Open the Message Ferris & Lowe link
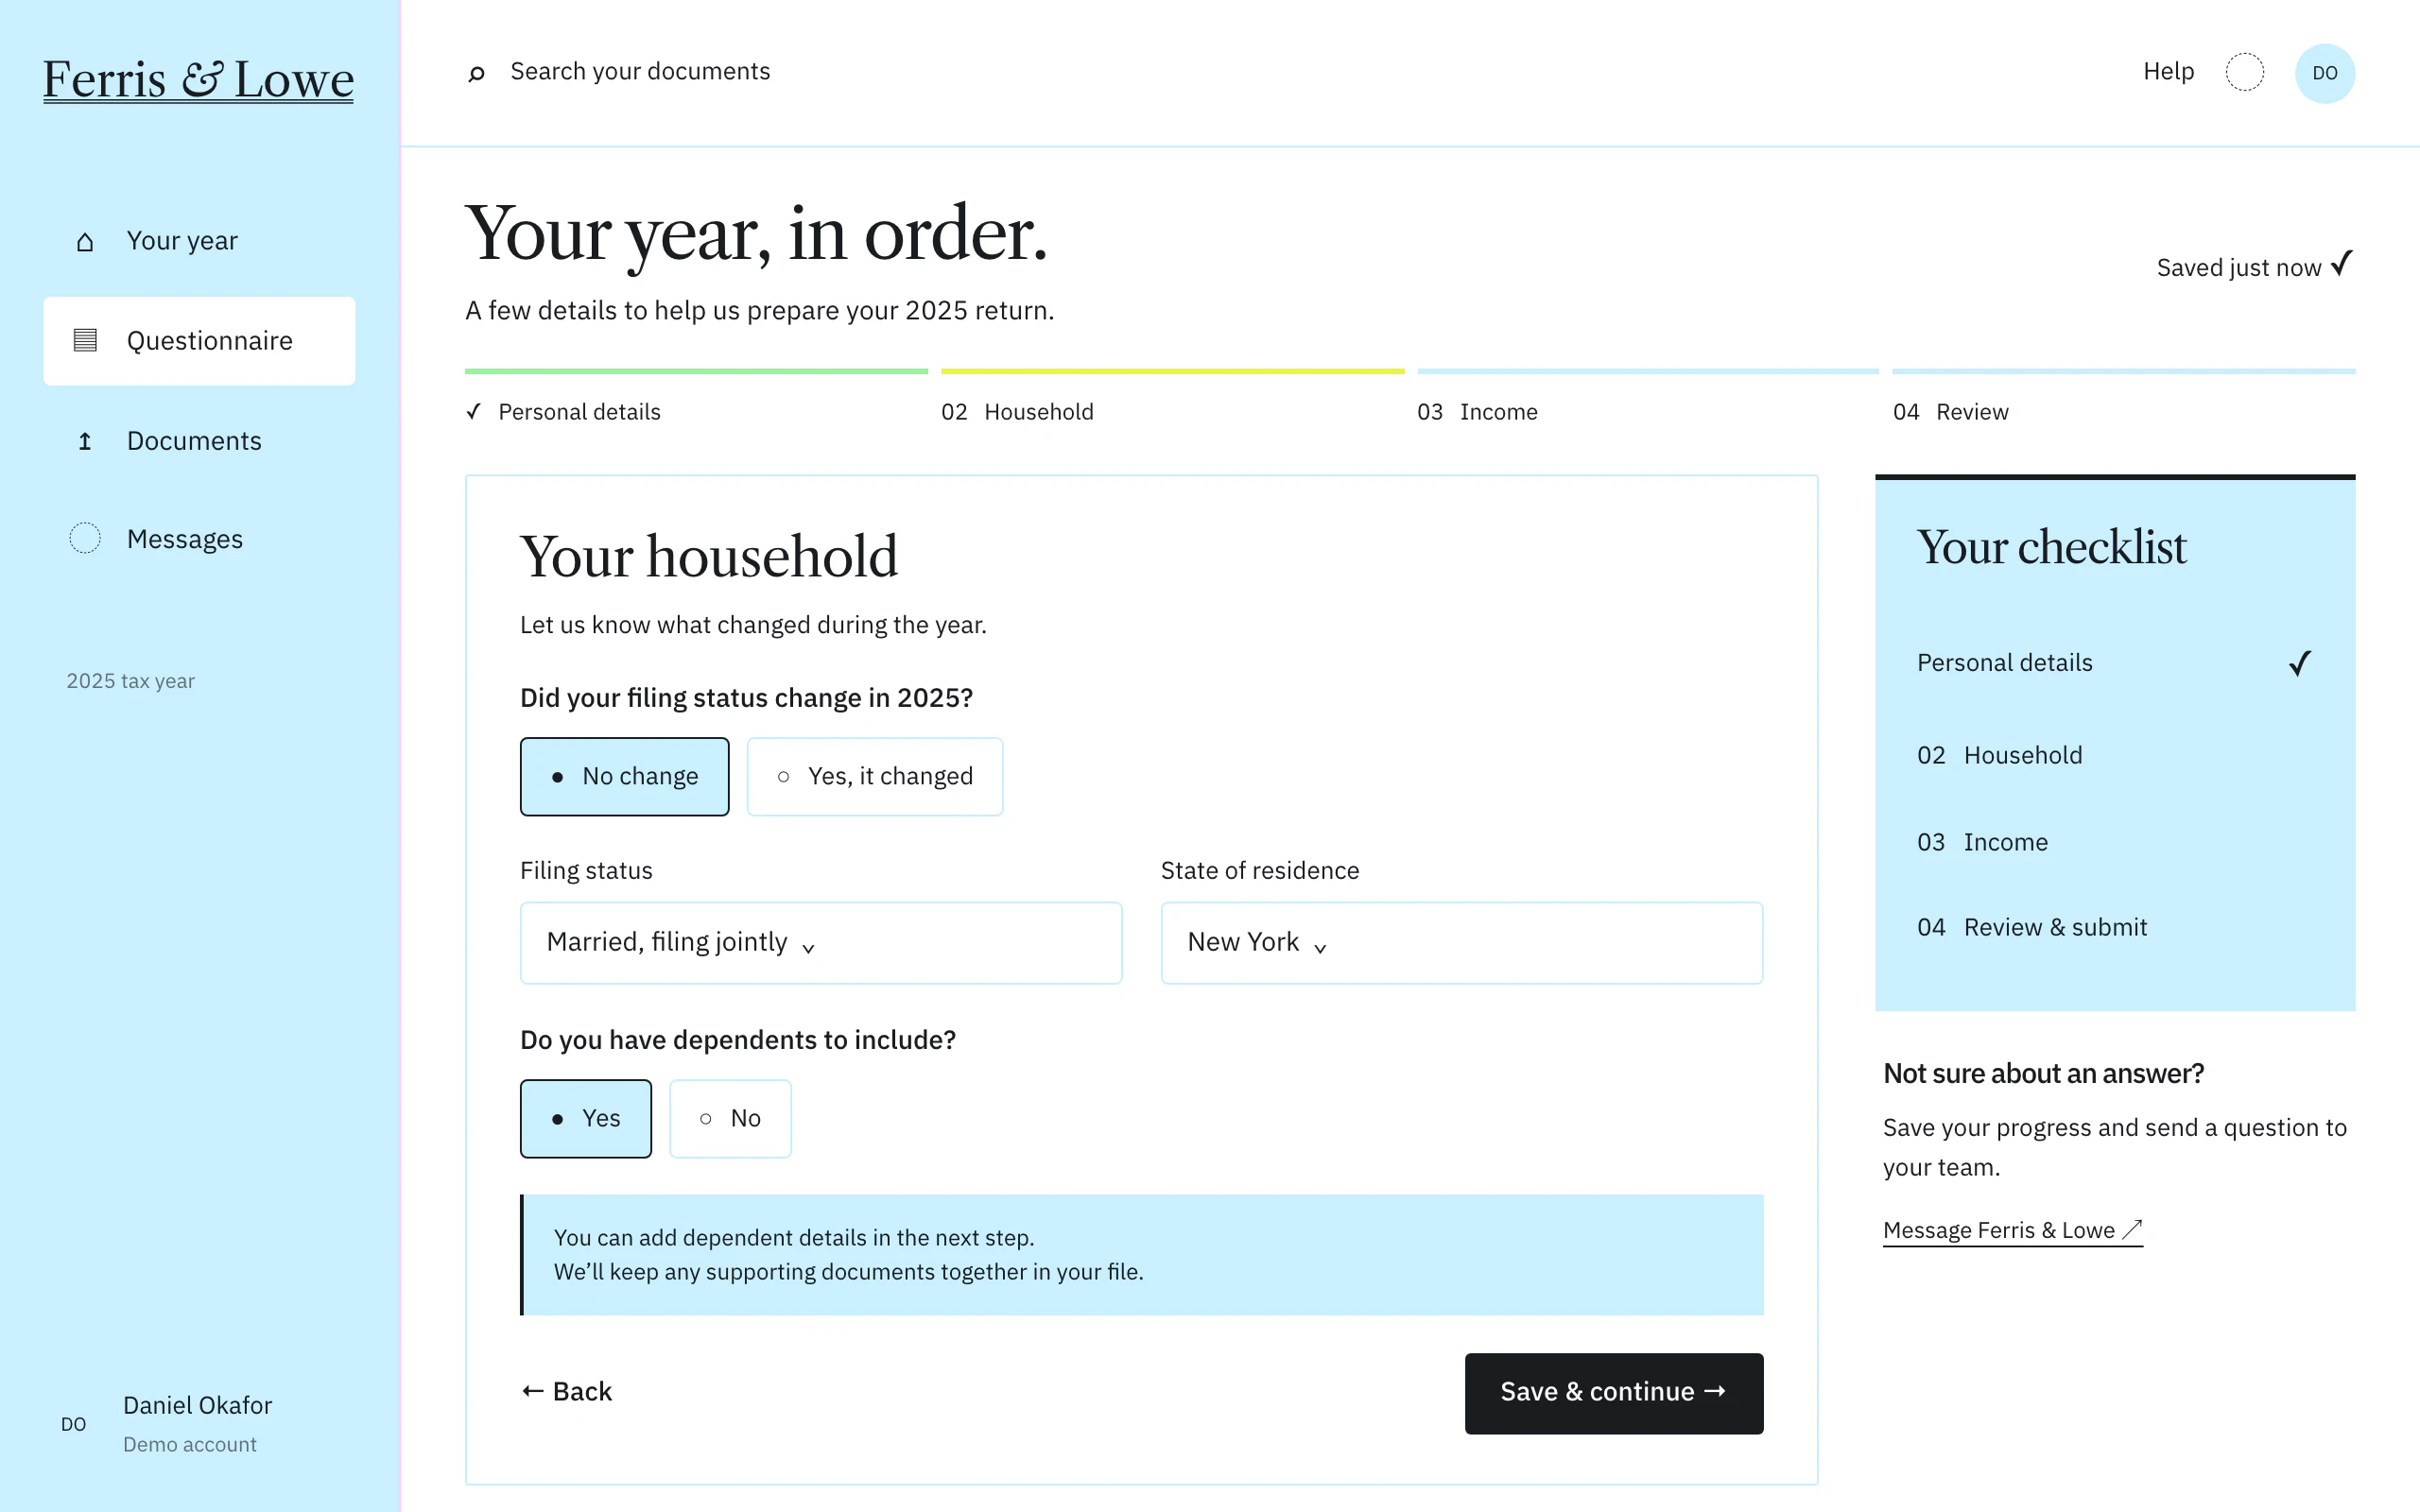Screen dimensions: 2420x1512 tap(2012, 1230)
